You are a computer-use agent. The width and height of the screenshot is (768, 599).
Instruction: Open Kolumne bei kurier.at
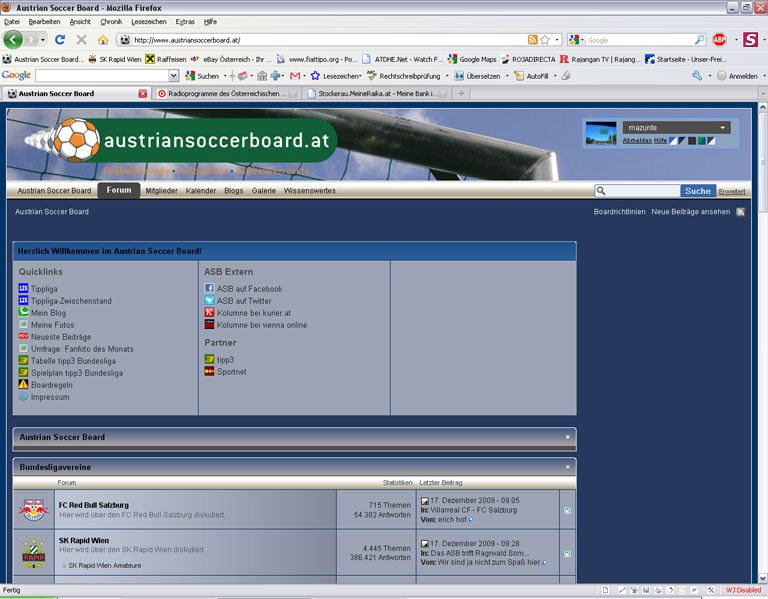pos(254,313)
